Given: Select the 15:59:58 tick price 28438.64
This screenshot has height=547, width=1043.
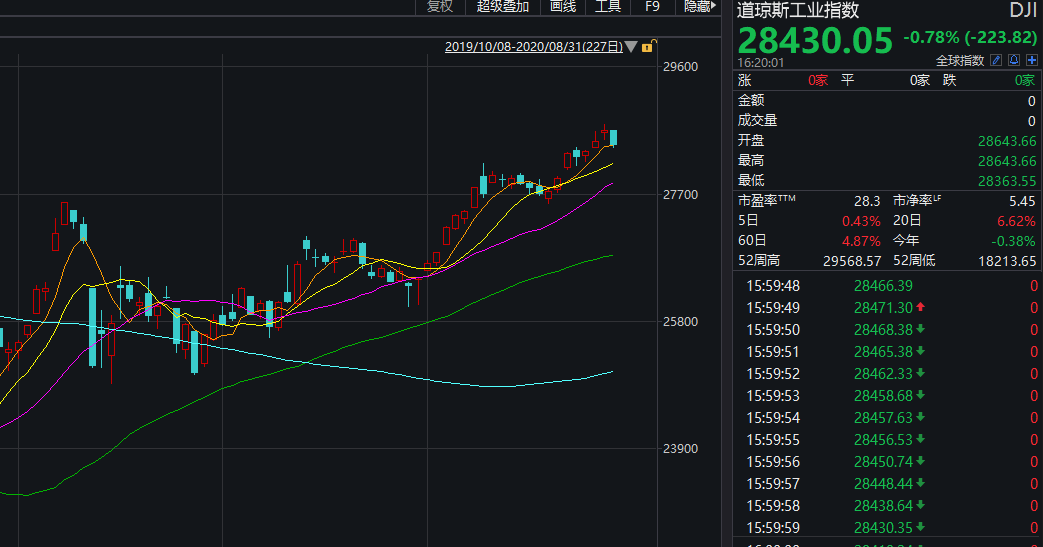Looking at the screenshot, I should coord(883,506).
